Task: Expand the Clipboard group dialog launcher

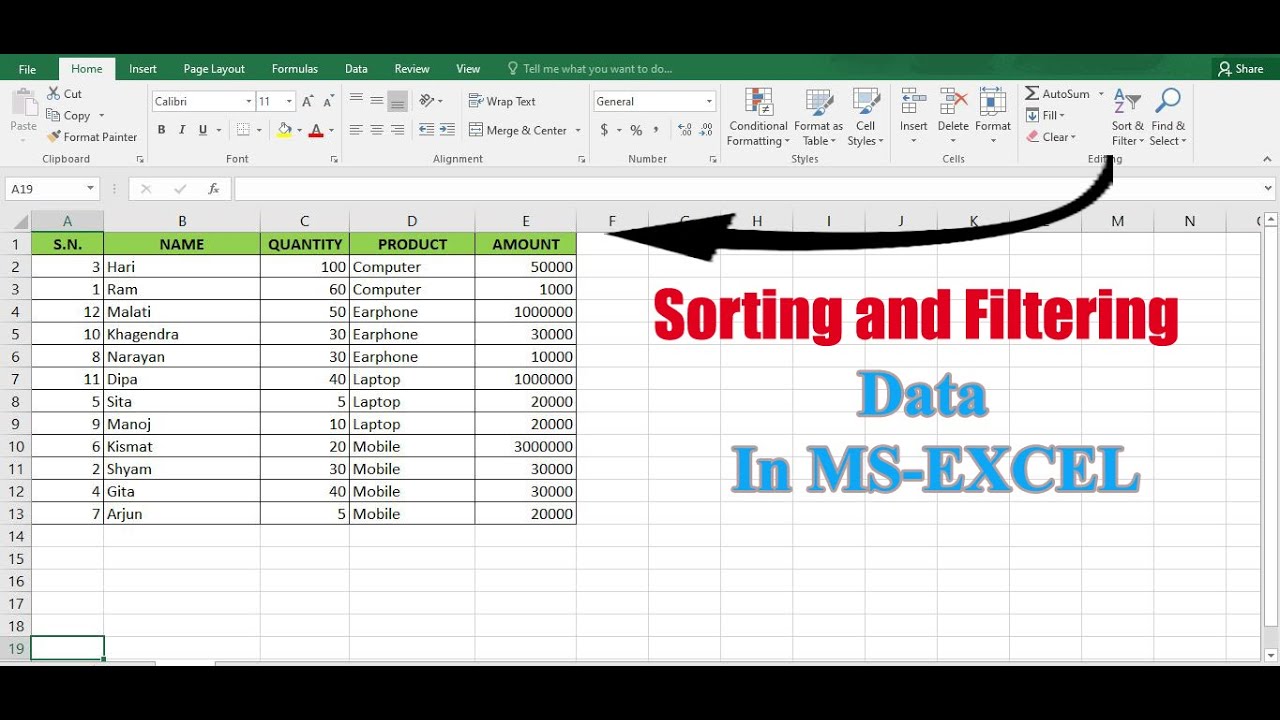Action: tap(139, 159)
